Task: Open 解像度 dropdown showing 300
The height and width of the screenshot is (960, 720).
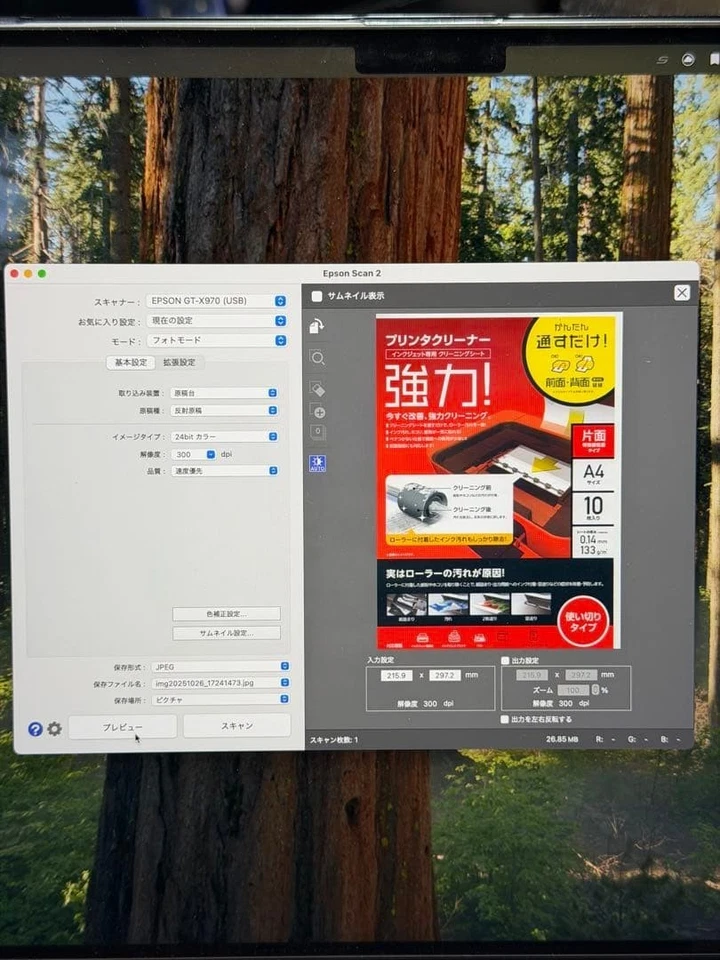Action: click(193, 454)
